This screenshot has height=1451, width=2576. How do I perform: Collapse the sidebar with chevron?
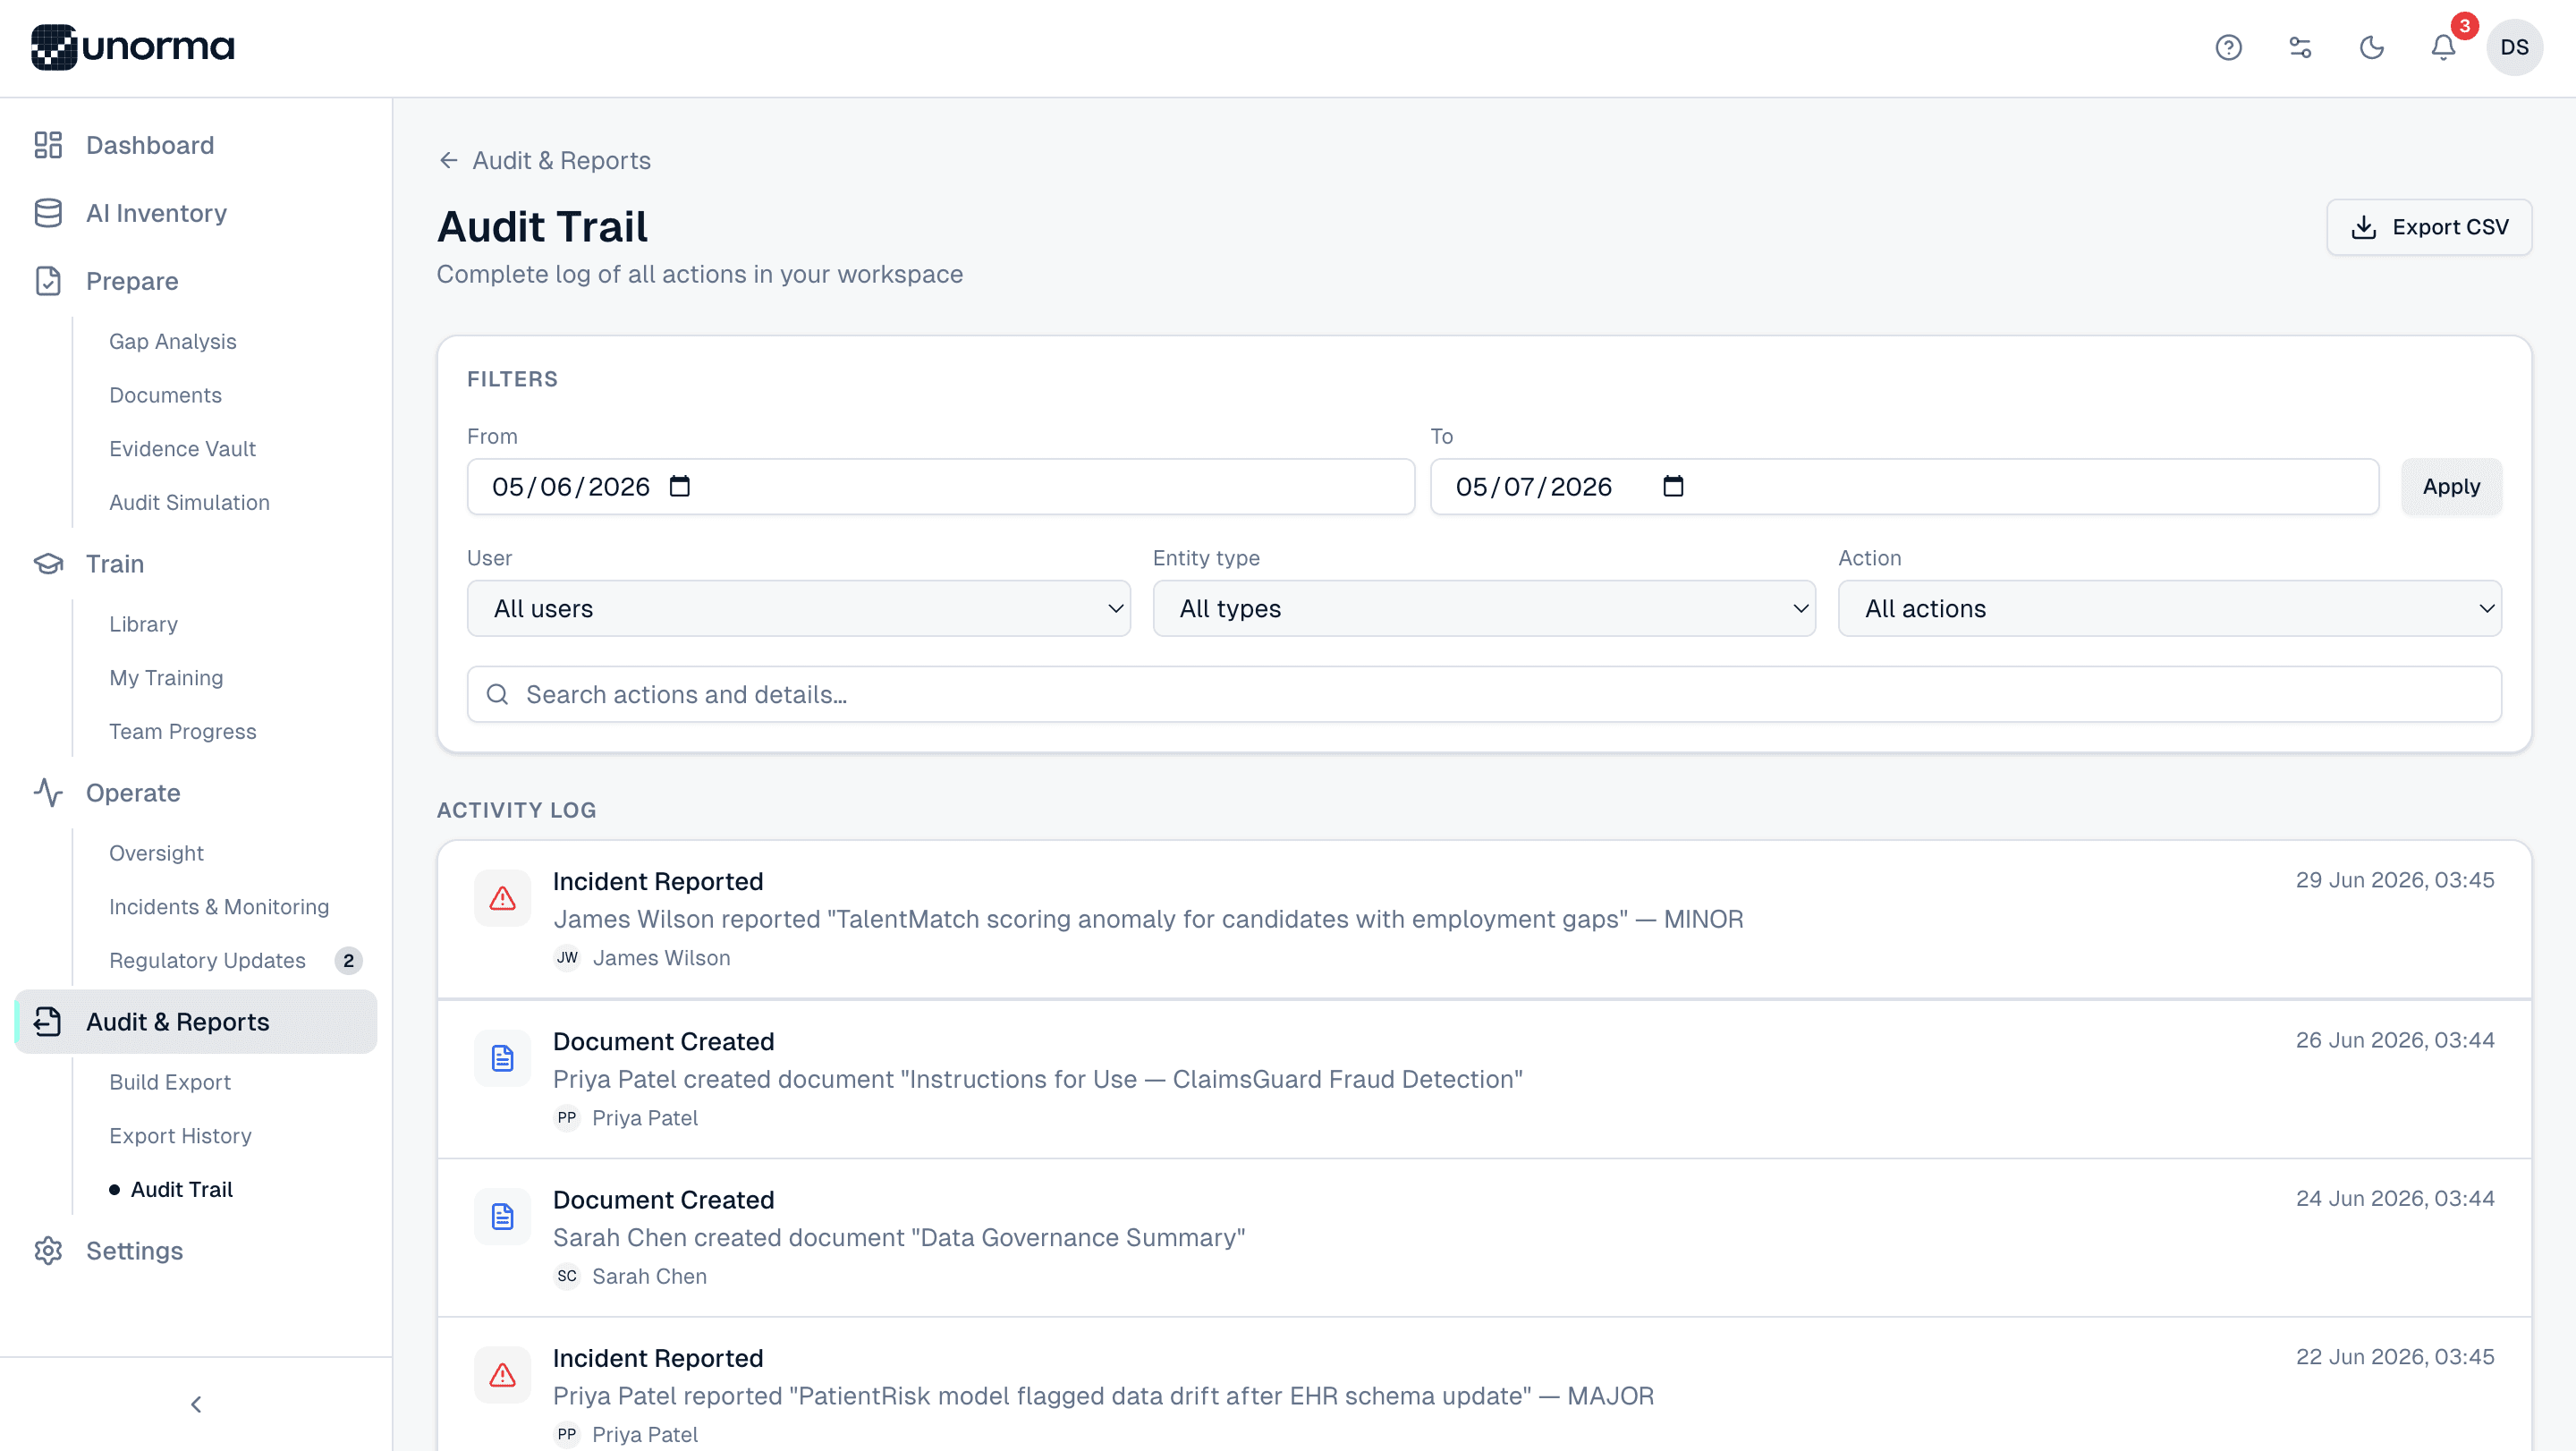pyautogui.click(x=196, y=1404)
